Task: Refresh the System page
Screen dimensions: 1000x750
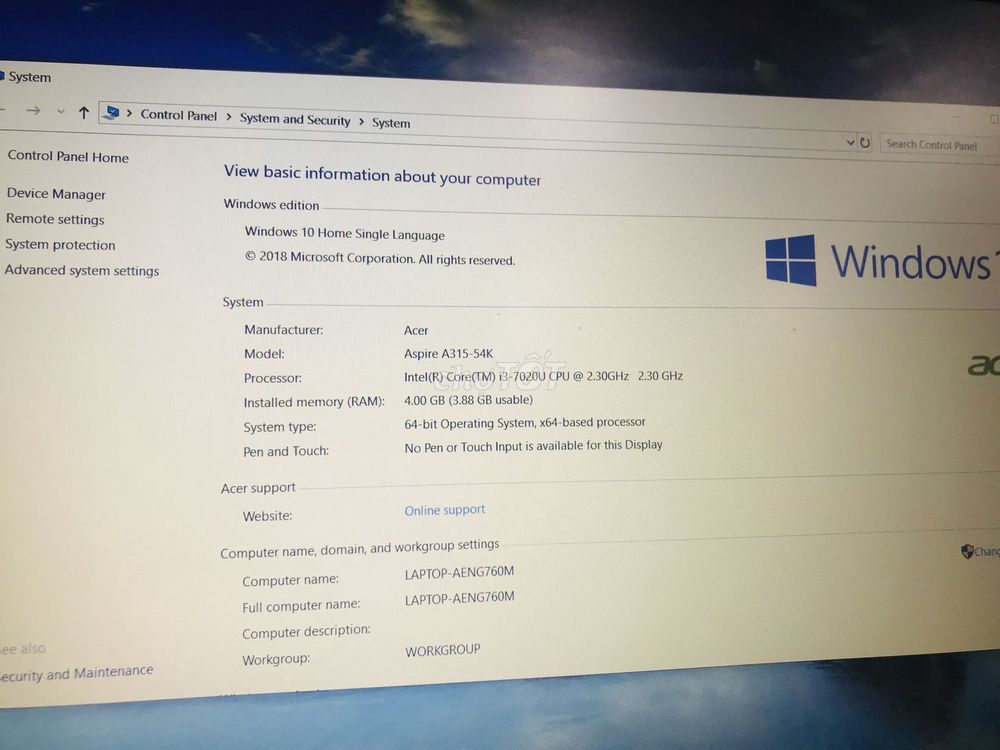Action: point(865,143)
